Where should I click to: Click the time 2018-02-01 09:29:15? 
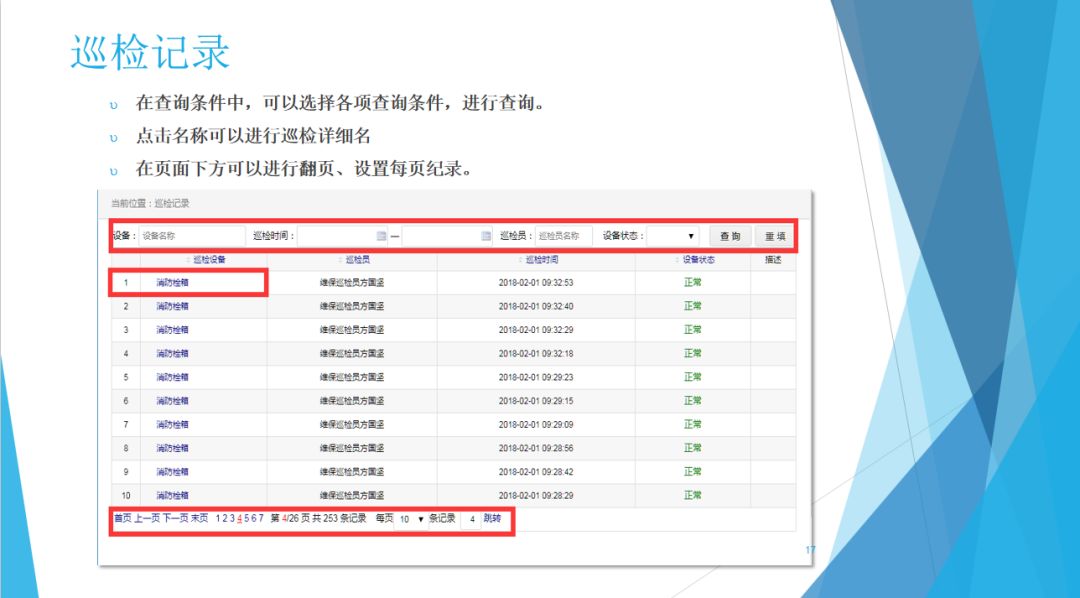click(x=536, y=401)
